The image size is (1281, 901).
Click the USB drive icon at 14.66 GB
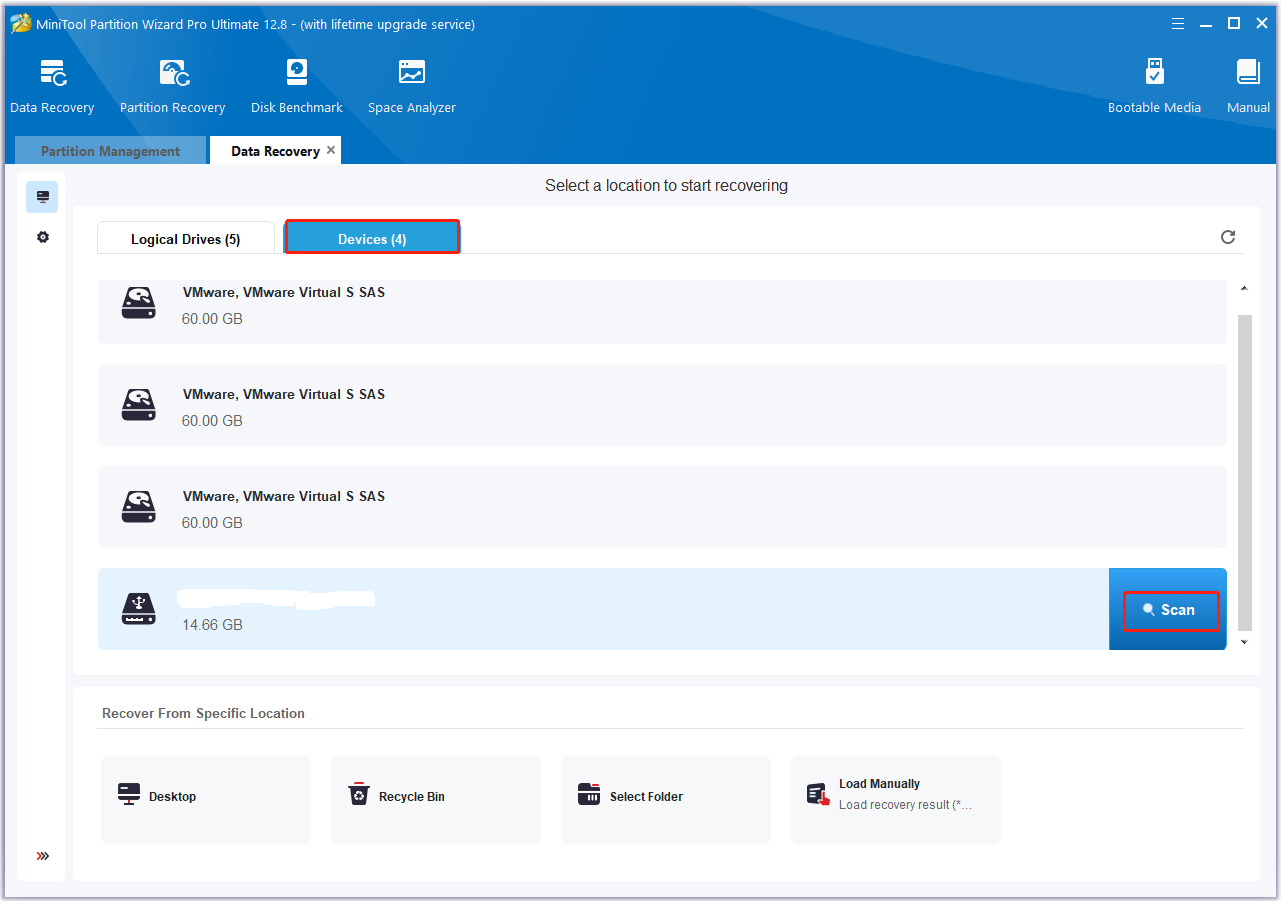pos(139,608)
